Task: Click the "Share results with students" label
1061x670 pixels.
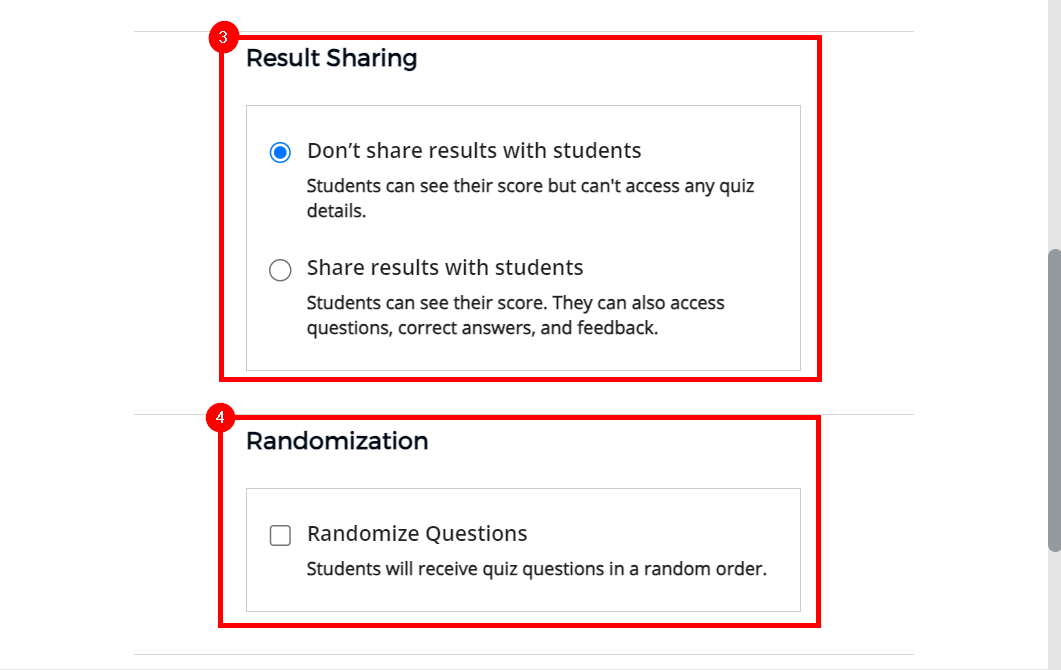Action: [x=445, y=268]
